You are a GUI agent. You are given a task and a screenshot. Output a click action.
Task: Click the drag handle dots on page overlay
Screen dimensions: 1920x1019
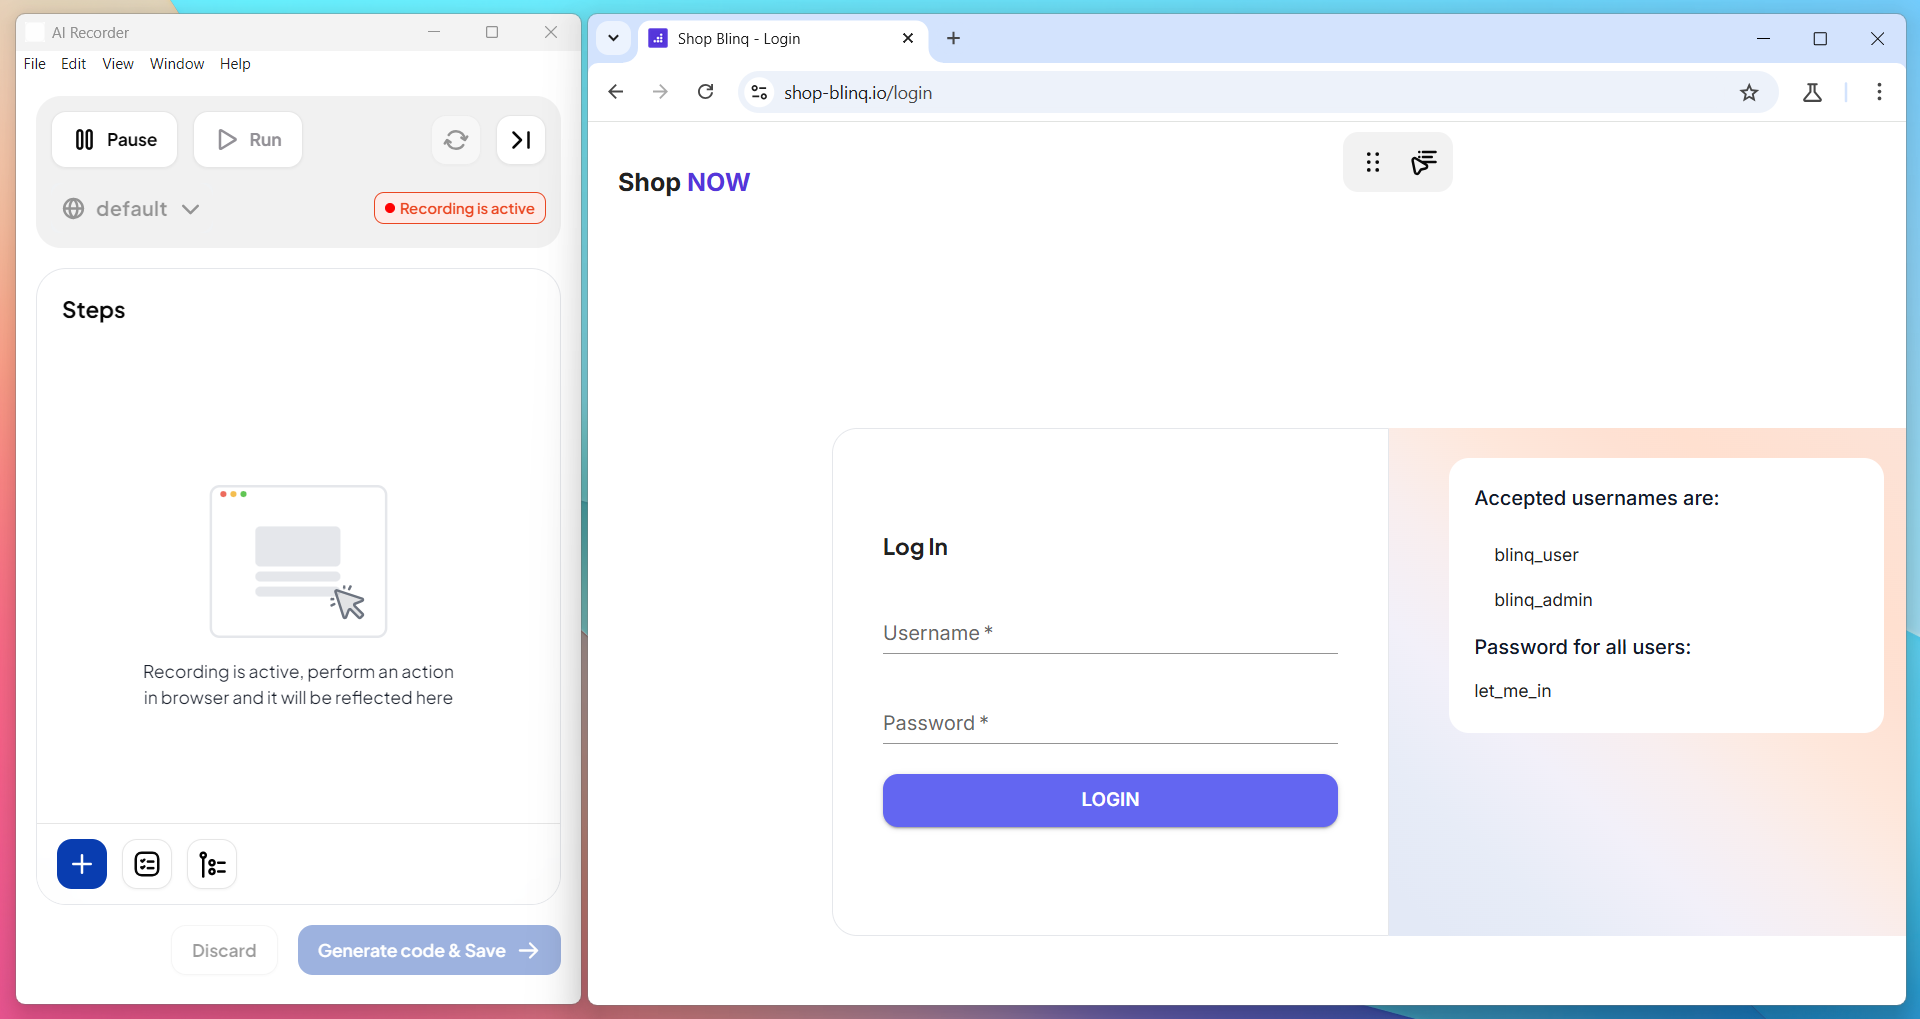click(1373, 162)
